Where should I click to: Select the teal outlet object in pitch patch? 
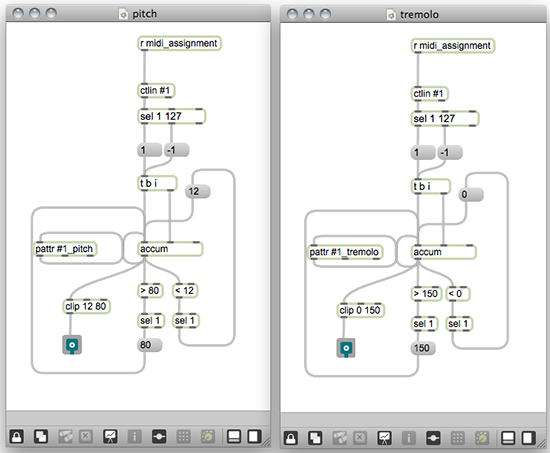tap(72, 345)
